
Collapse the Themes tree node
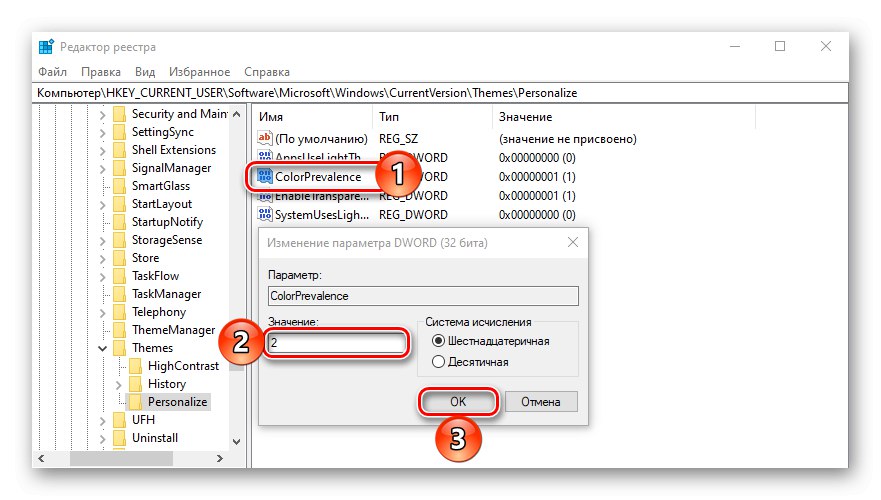coord(102,348)
